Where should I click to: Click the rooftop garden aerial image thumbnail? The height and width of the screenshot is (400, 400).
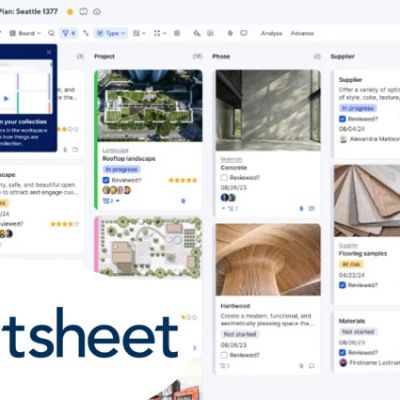point(150,106)
